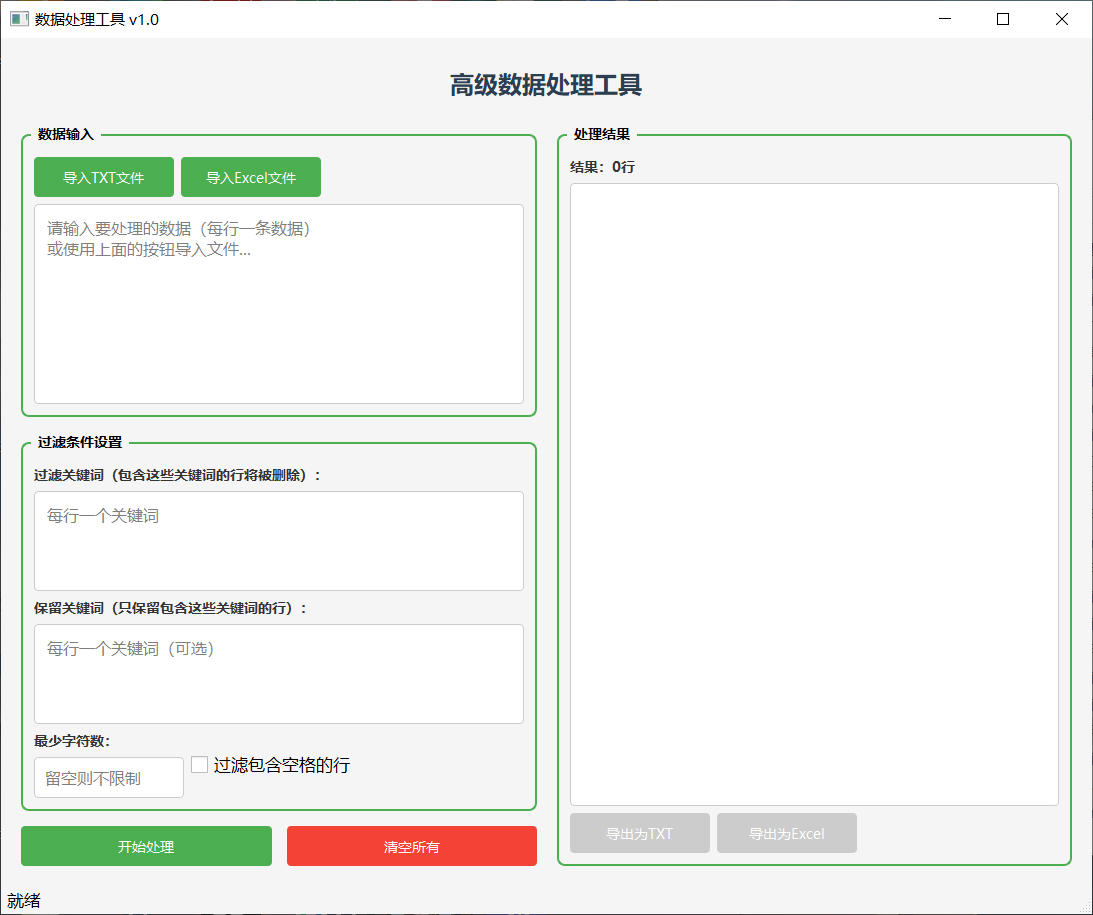Focus the main data input text area
This screenshot has height=915, width=1093.
(x=279, y=304)
